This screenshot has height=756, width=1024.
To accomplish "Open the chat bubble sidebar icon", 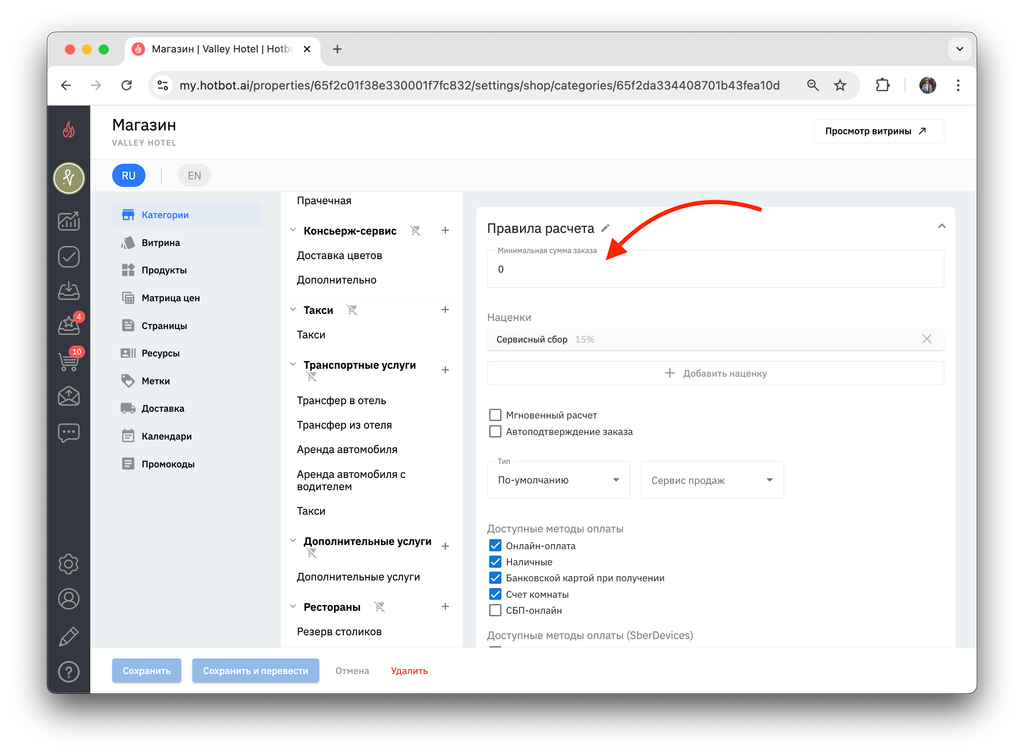I will [x=69, y=433].
